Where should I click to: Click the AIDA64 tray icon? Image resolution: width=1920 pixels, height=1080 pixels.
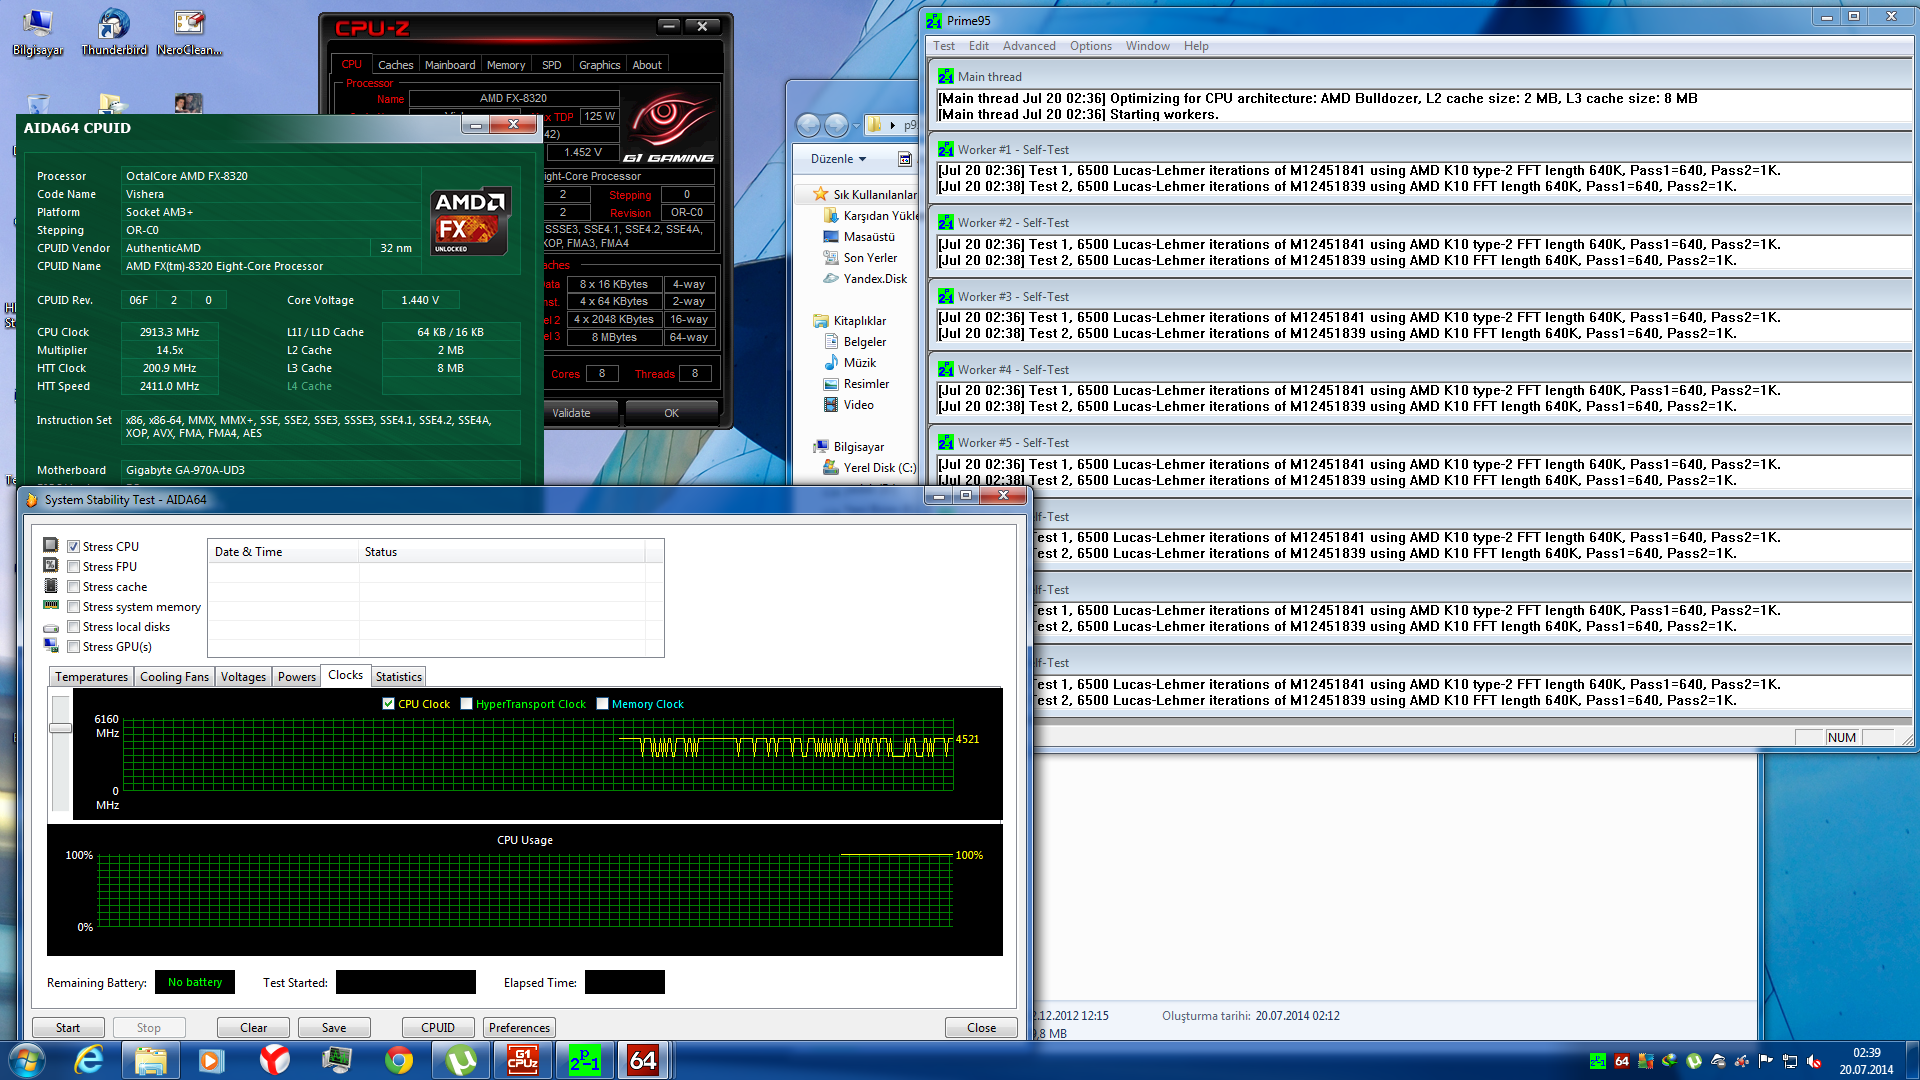point(1622,1061)
